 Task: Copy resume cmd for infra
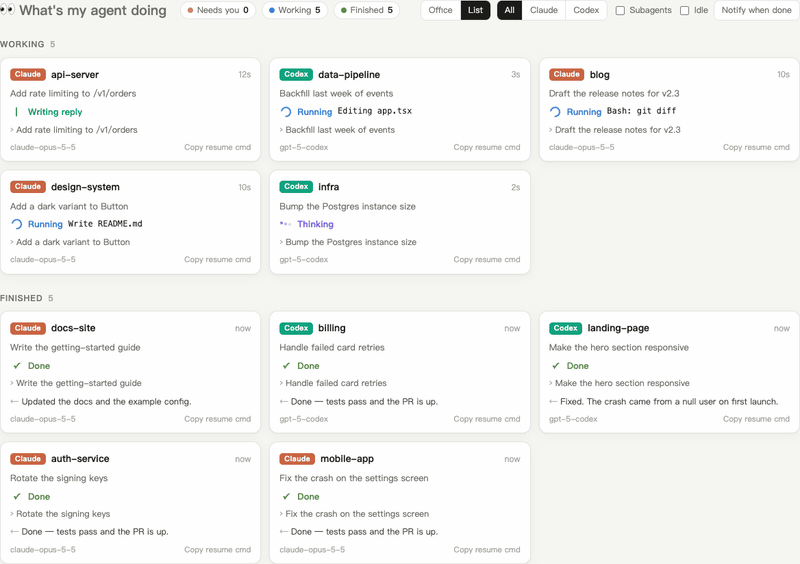tap(487, 260)
